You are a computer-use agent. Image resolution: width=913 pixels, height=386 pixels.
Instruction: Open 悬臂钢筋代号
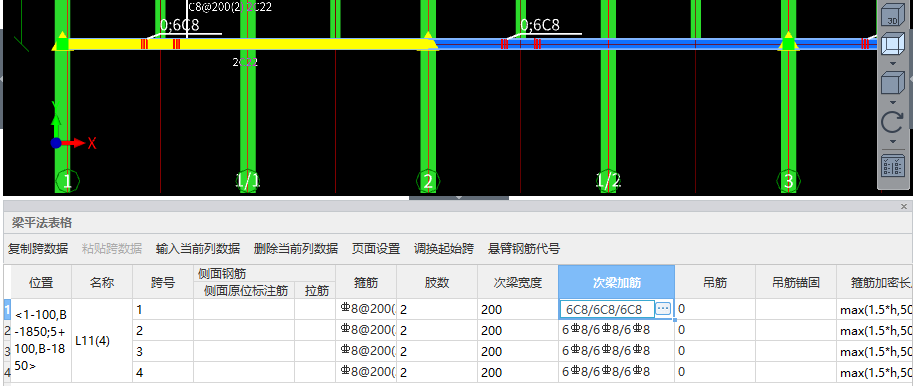[x=524, y=249]
